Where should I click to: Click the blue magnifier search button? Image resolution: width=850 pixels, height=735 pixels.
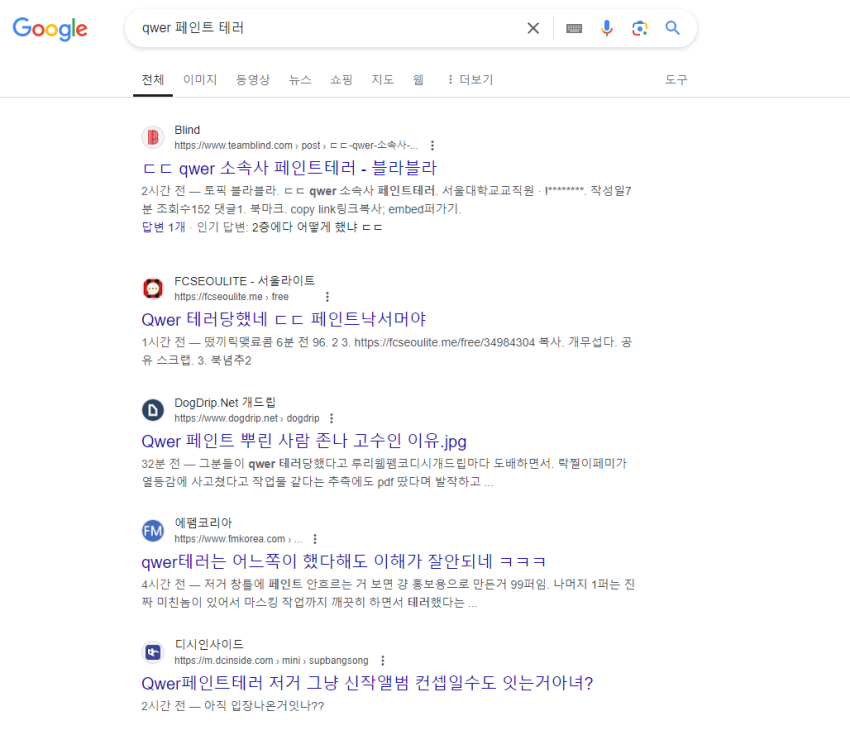[x=673, y=28]
